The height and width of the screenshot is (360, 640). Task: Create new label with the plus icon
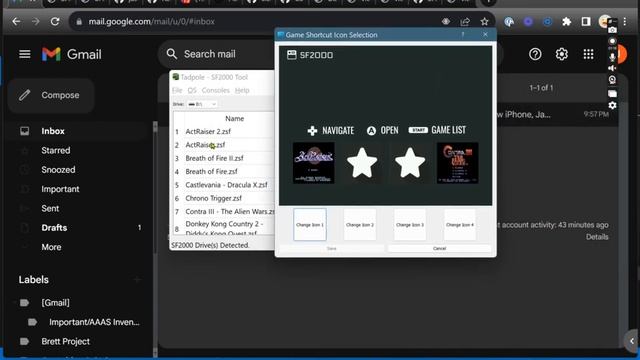click(x=137, y=280)
